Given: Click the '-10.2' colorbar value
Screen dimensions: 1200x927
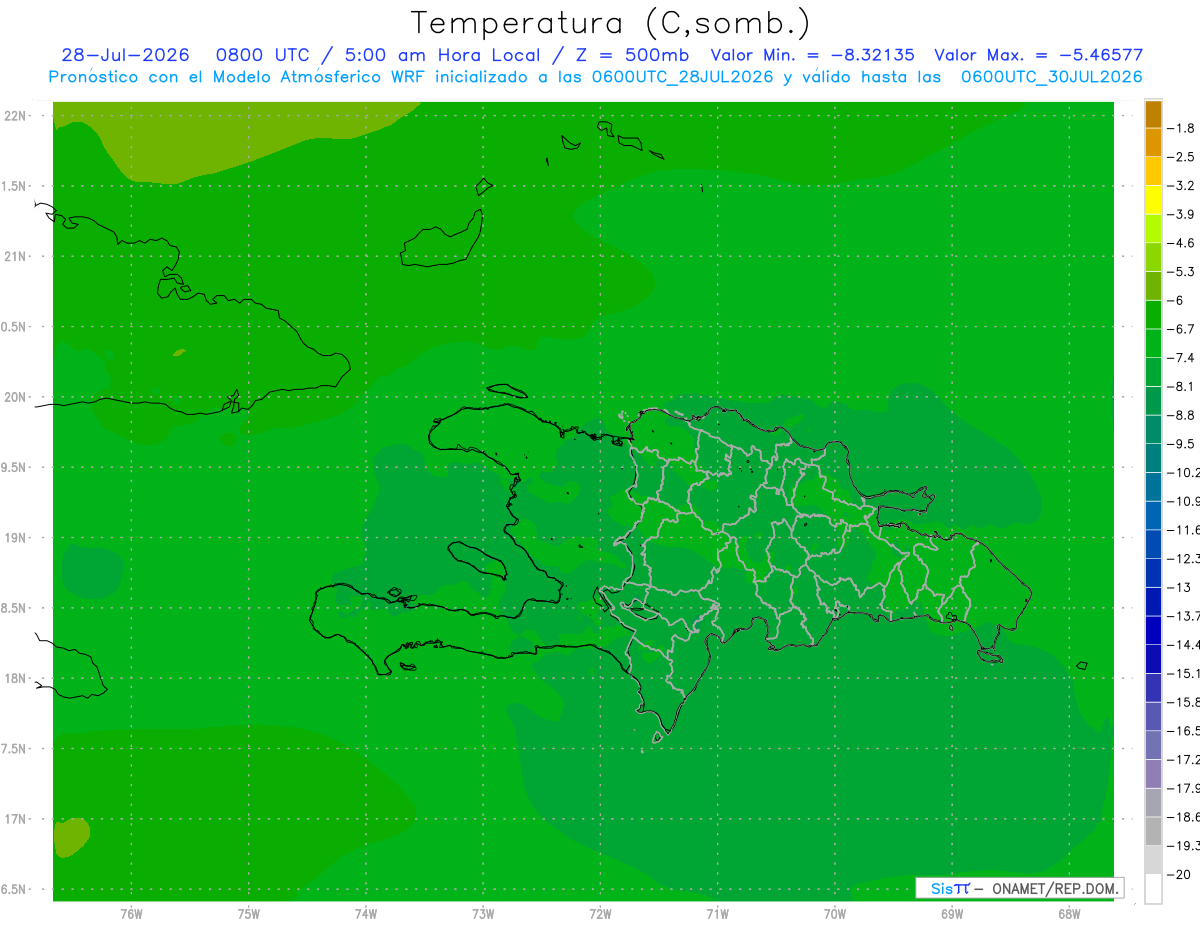Looking at the screenshot, I should click(1185, 472).
